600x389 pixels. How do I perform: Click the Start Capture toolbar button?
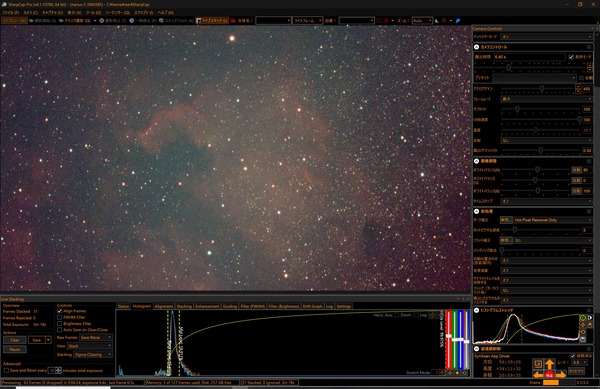[x=42, y=21]
